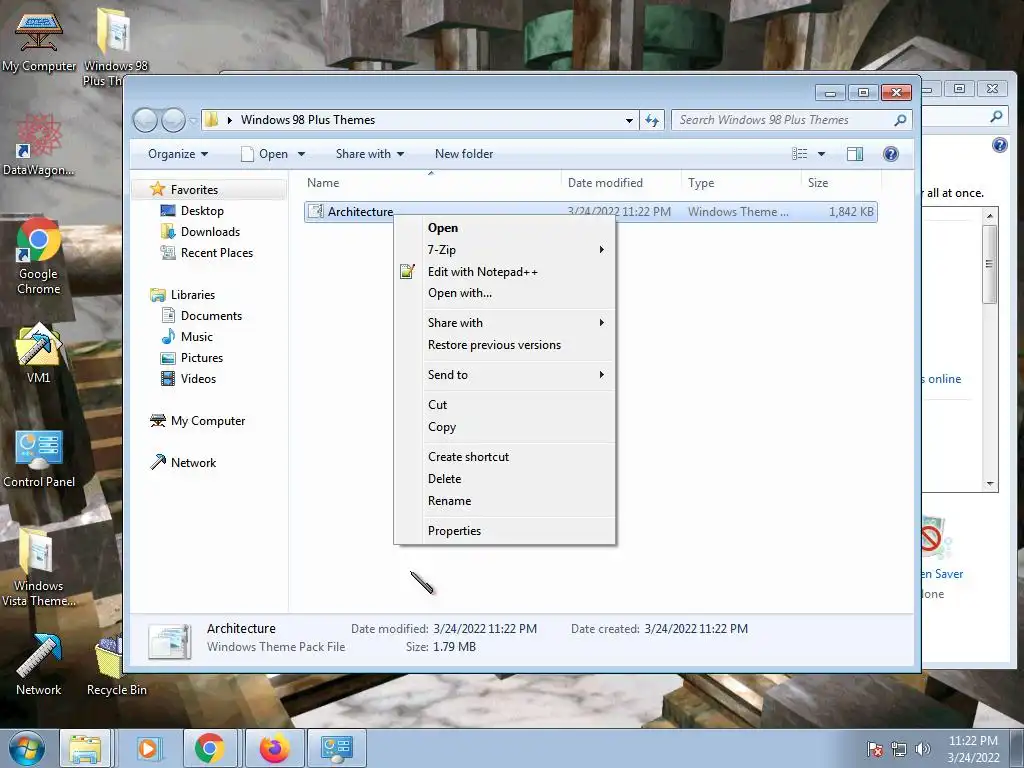Viewport: 1024px width, 768px height.
Task: Open My Computer desktop icon
Action: 39,40
